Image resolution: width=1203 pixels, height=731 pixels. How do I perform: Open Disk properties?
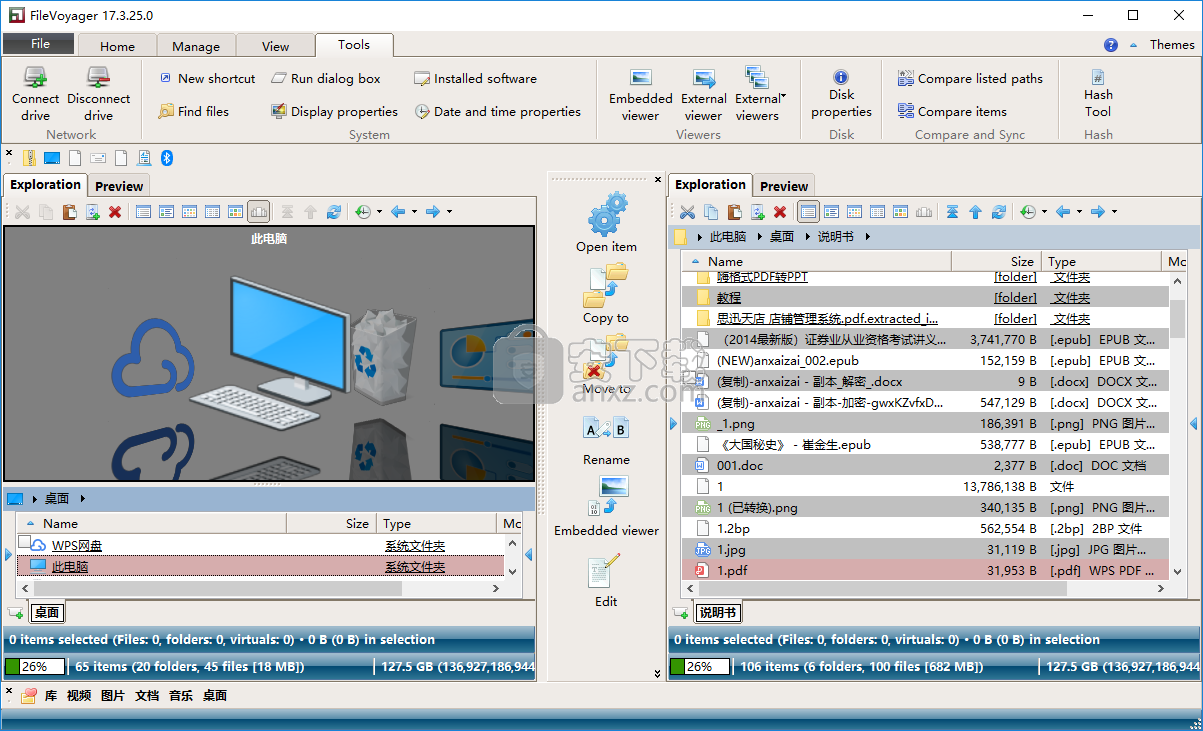point(841,94)
